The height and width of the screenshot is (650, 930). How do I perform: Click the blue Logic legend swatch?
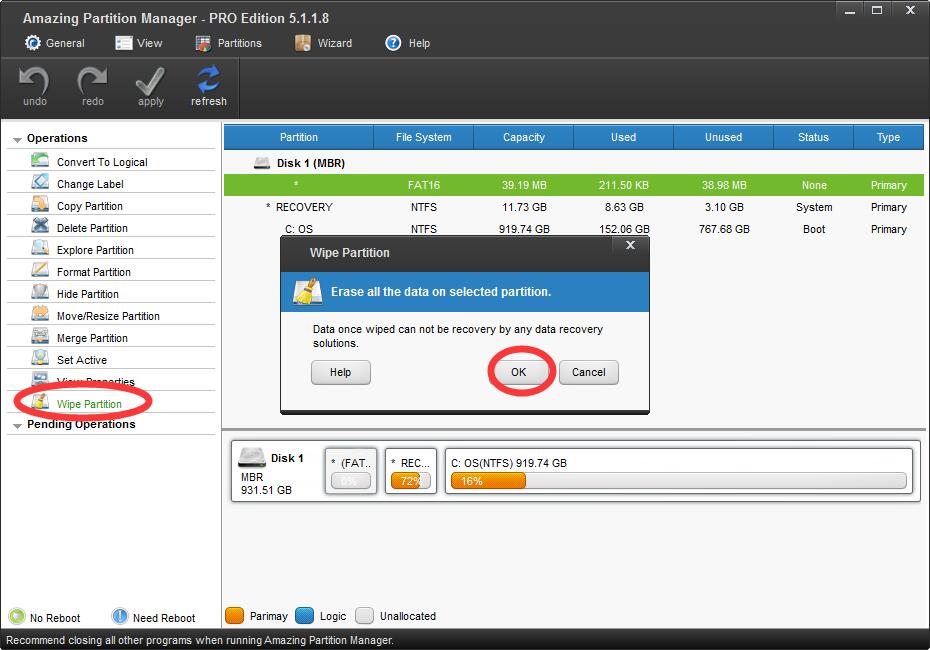(304, 616)
